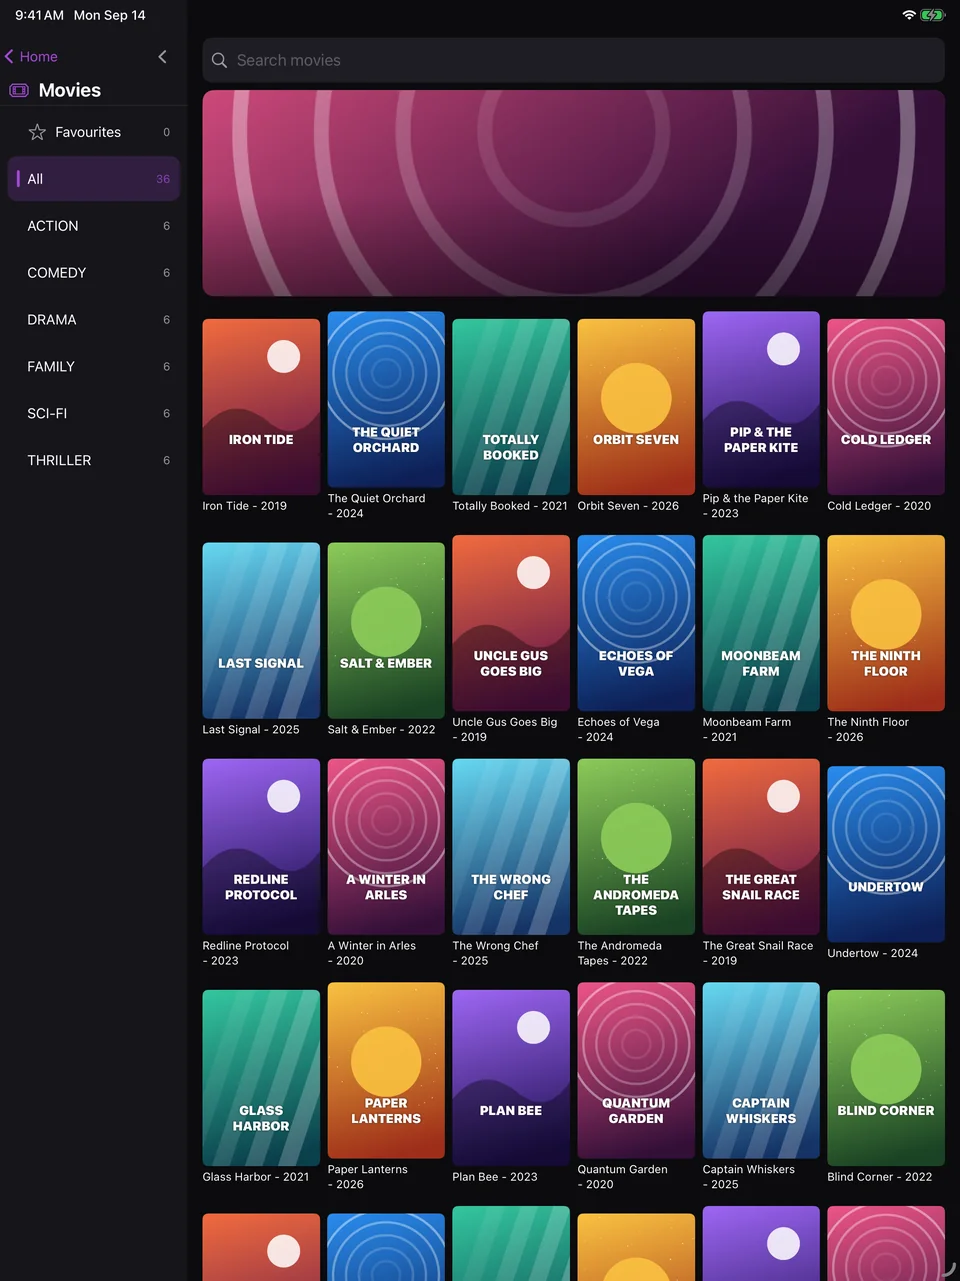Click caption 'The Wrong Chef - 2025'

point(496,953)
